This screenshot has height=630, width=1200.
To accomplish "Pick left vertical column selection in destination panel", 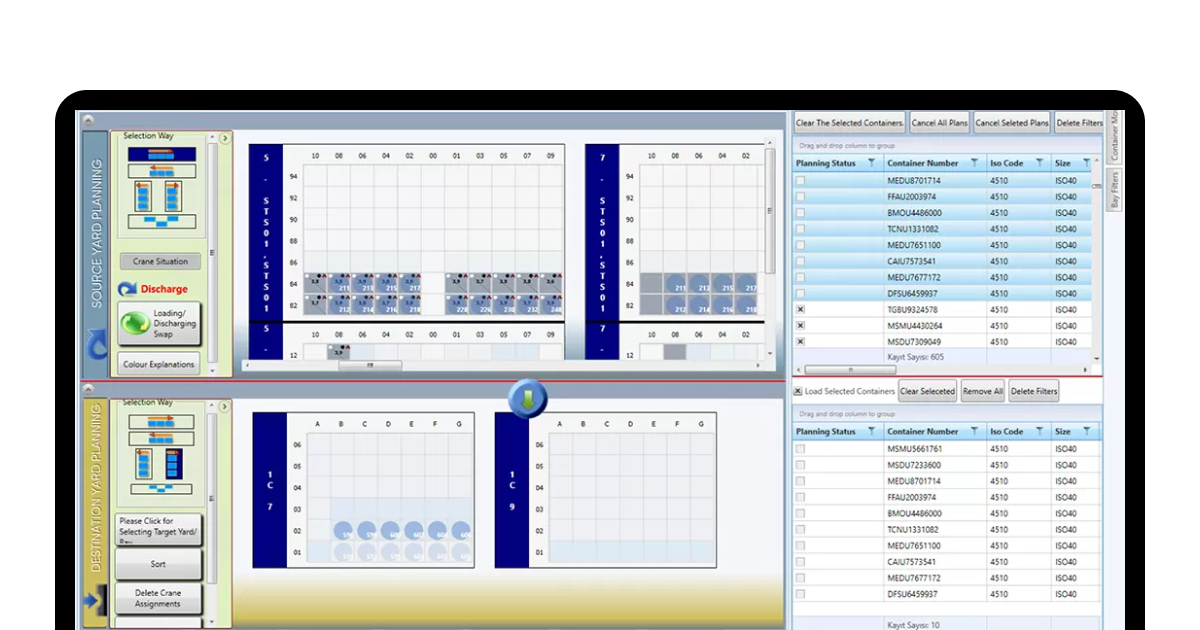I will 146,463.
